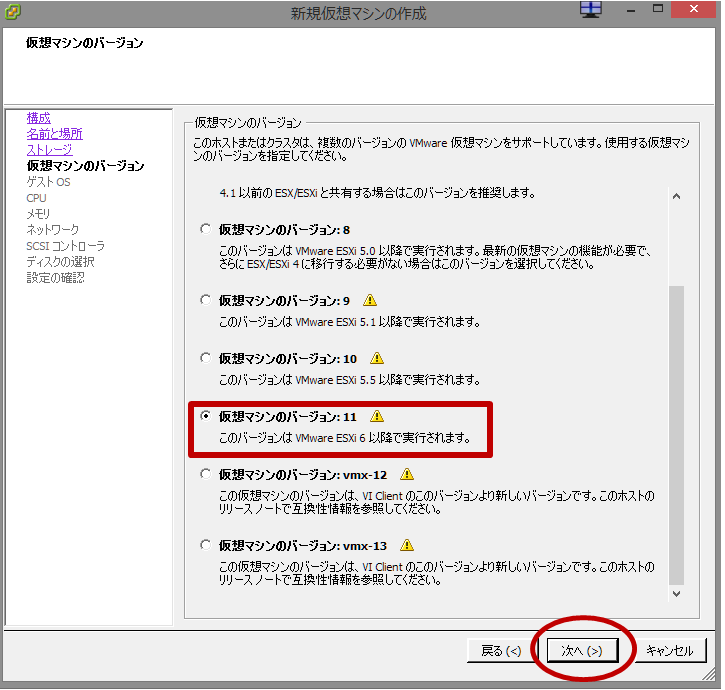Viewport: 725px width, 690px height.
Task: Click the monitor icon in title bar
Action: point(591,10)
